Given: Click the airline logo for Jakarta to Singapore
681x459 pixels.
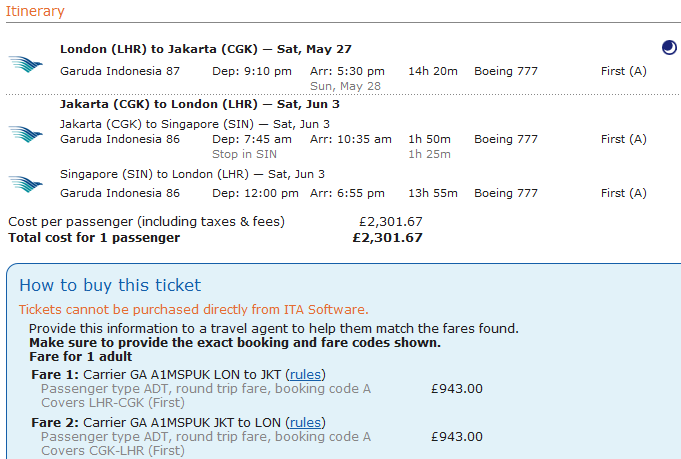Looking at the screenshot, I should [25, 132].
